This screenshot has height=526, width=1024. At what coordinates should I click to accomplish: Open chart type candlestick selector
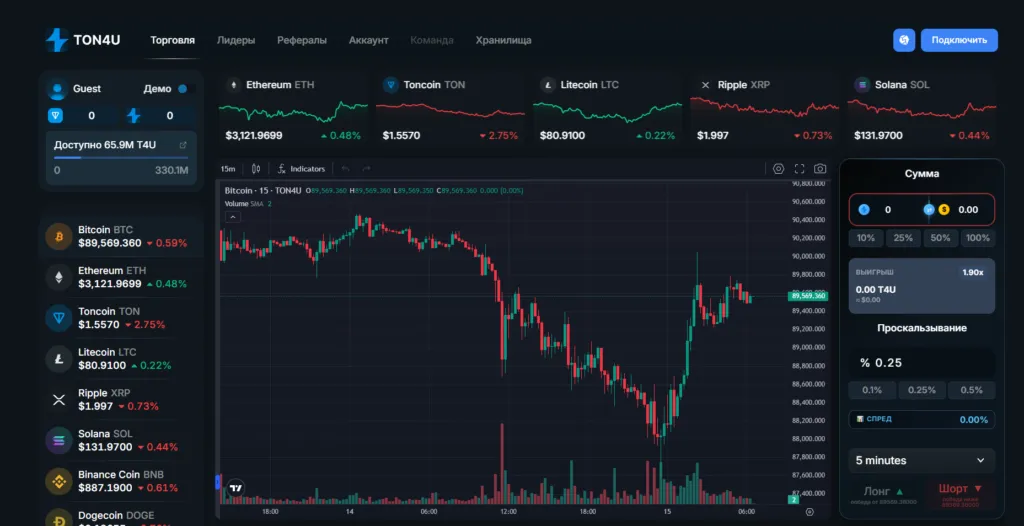(256, 169)
